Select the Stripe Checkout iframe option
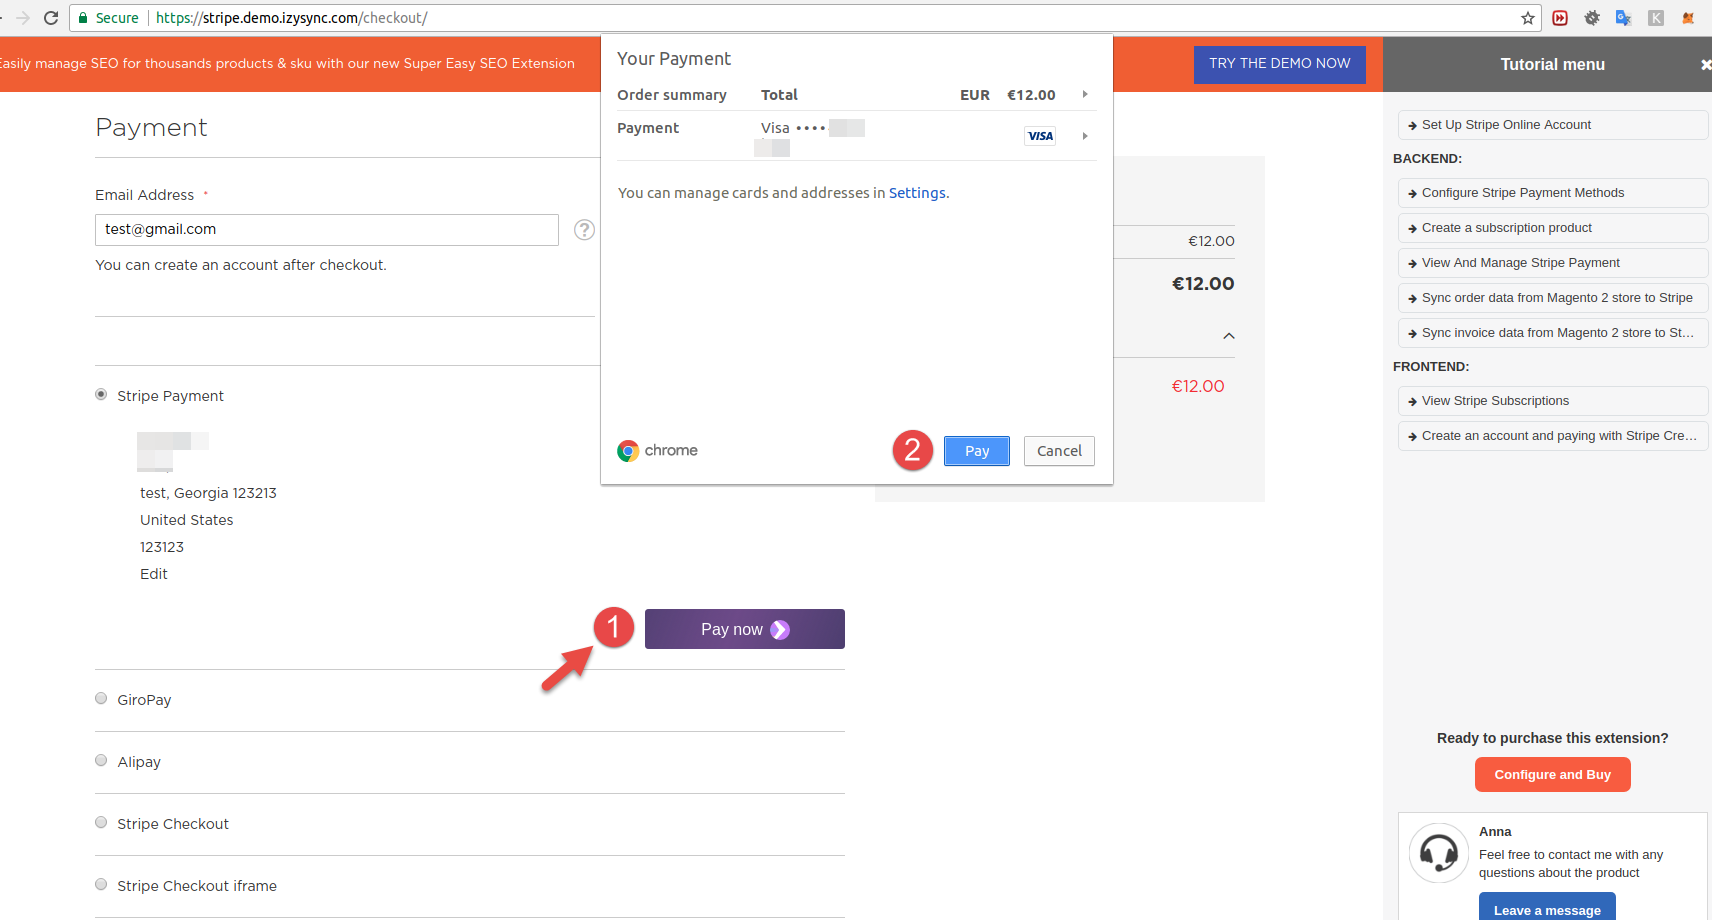Image resolution: width=1712 pixels, height=920 pixels. (101, 885)
